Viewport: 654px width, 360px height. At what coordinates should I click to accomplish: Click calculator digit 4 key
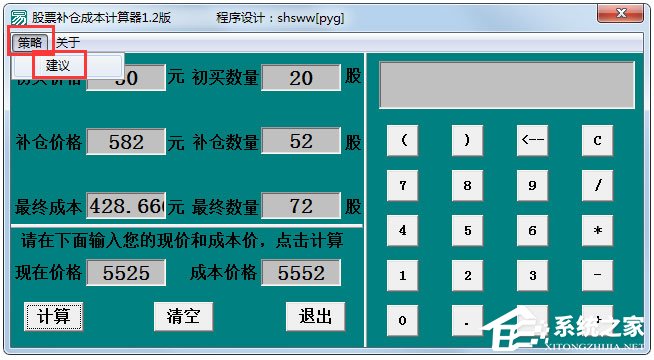coord(402,230)
